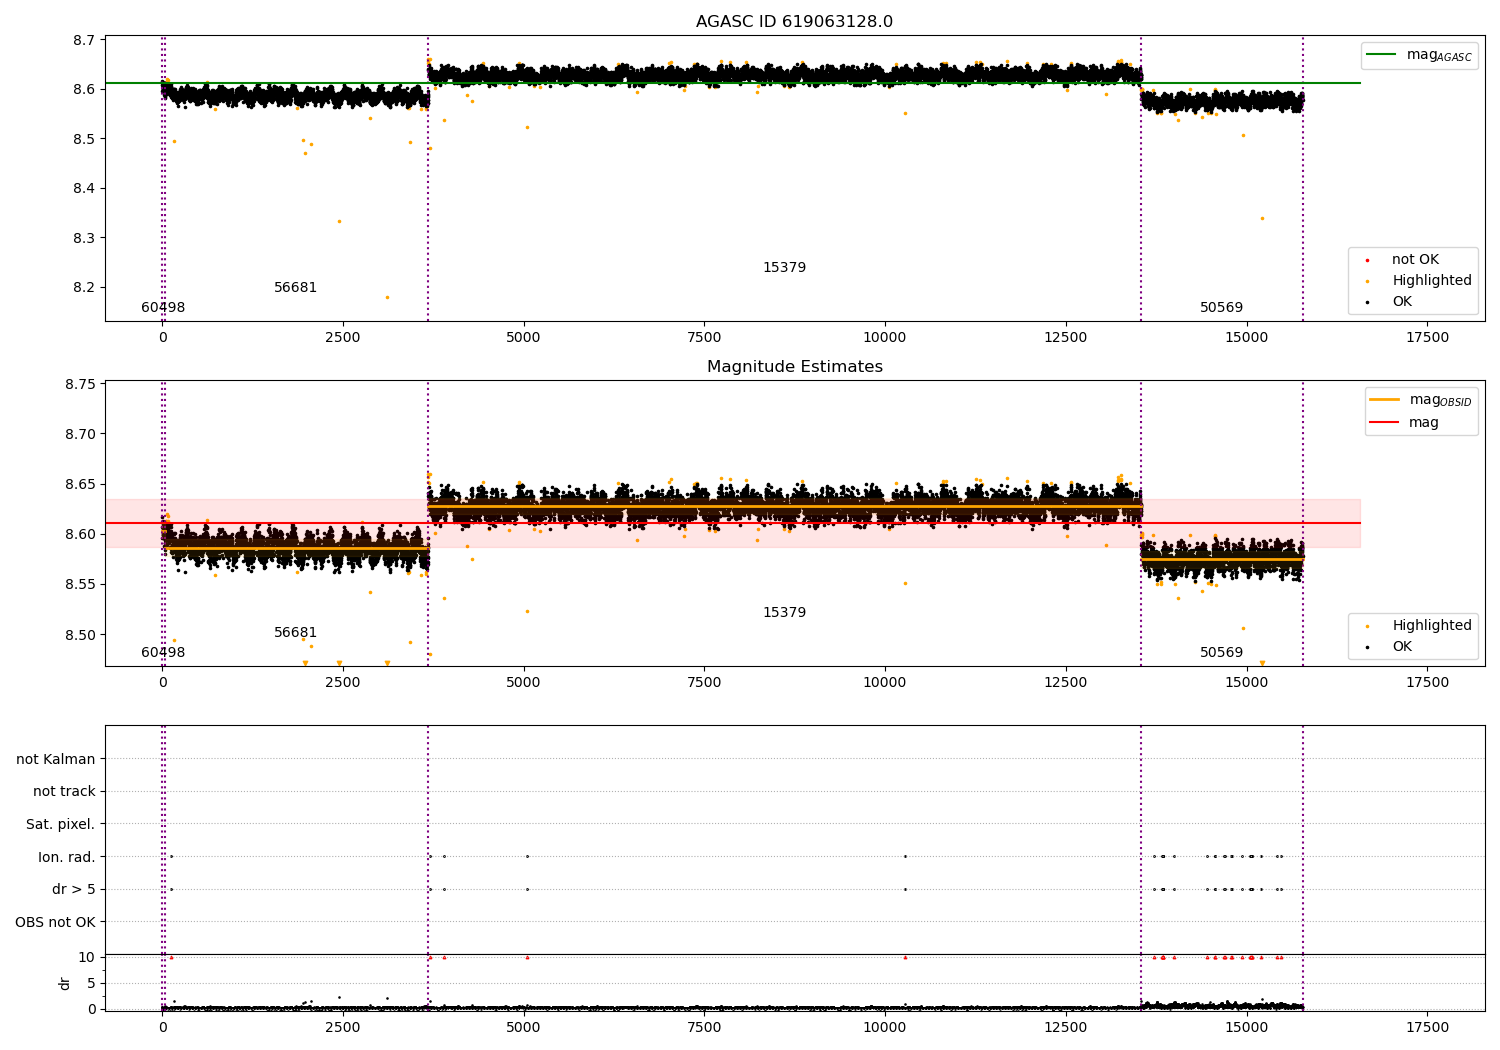Screen dimensions: 1500x1050
Task: Click OBSID label 56681 in Magnitude Estimates plot
Action: [295, 633]
